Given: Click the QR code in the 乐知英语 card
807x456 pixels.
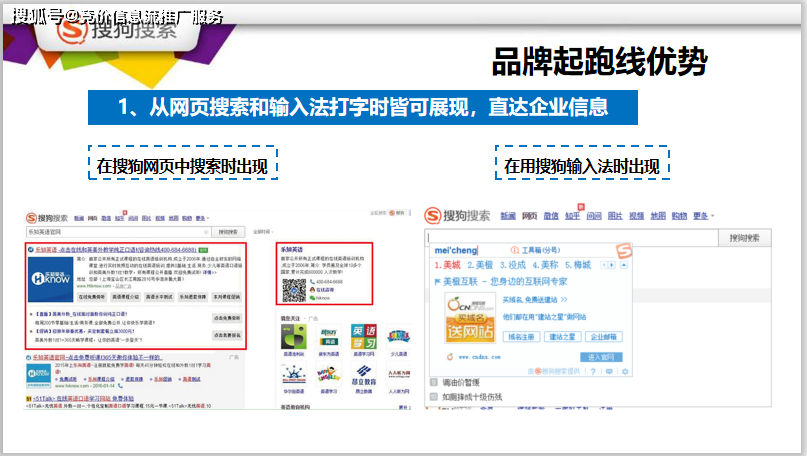Looking at the screenshot, I should 294,291.
